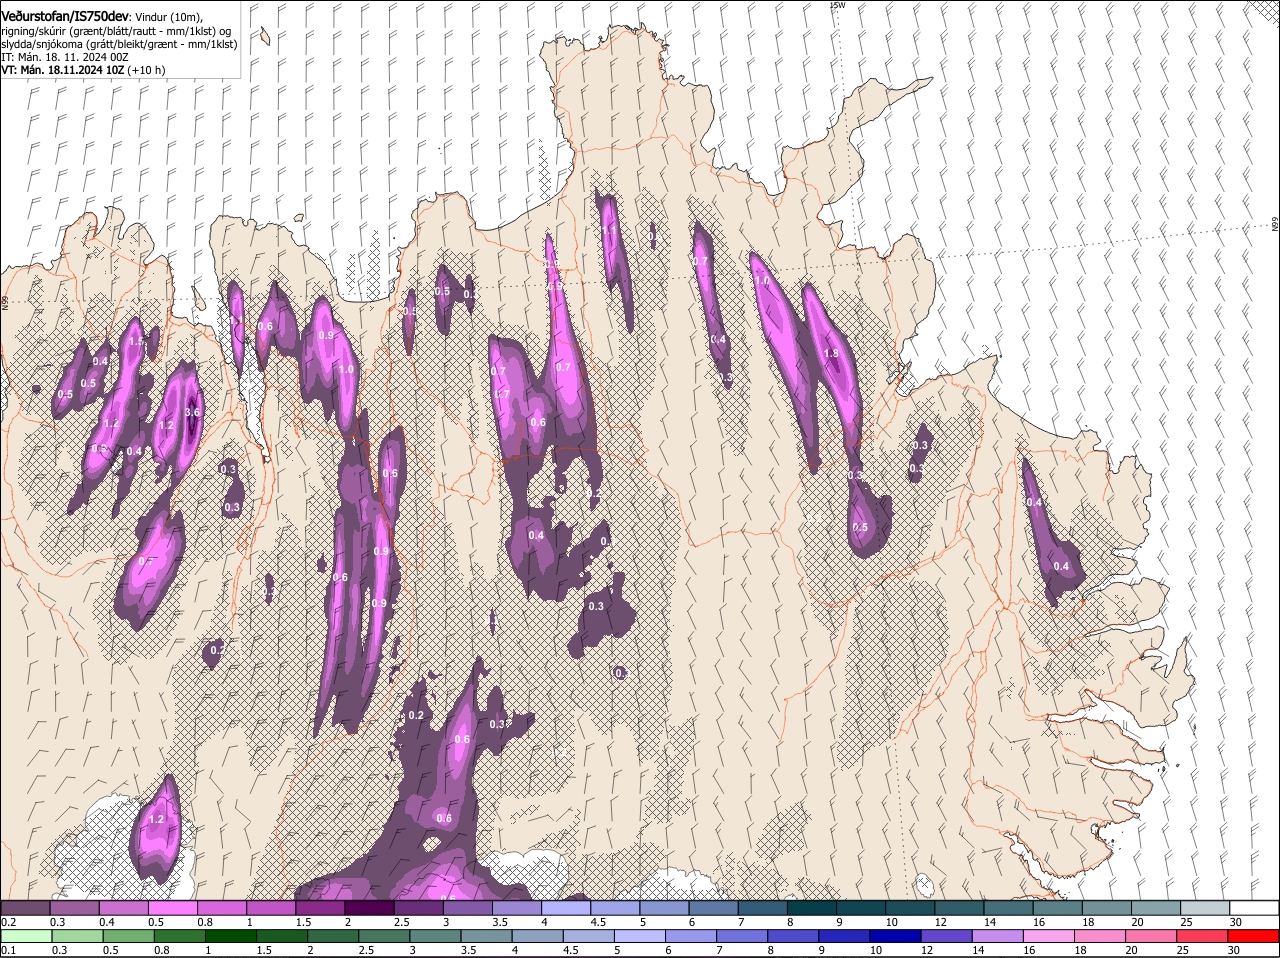Pick the pale green 0.1 swatch in lower legend bar
The height and width of the screenshot is (958, 1280).
click(x=25, y=936)
